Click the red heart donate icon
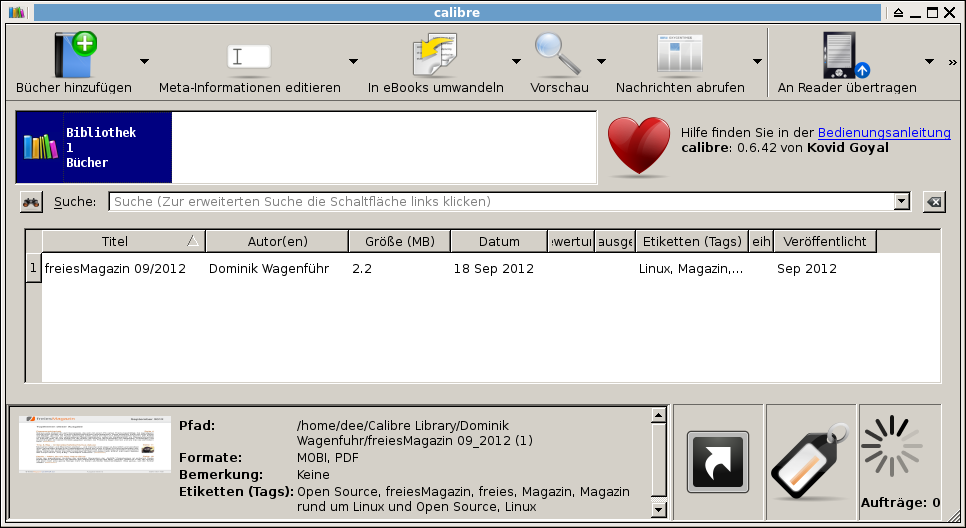This screenshot has width=966, height=528. [x=639, y=147]
